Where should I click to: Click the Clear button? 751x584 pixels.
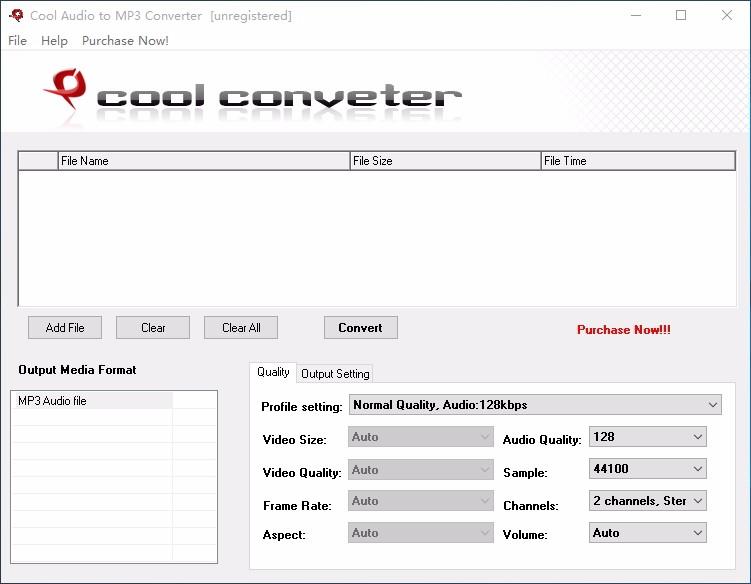click(x=153, y=328)
